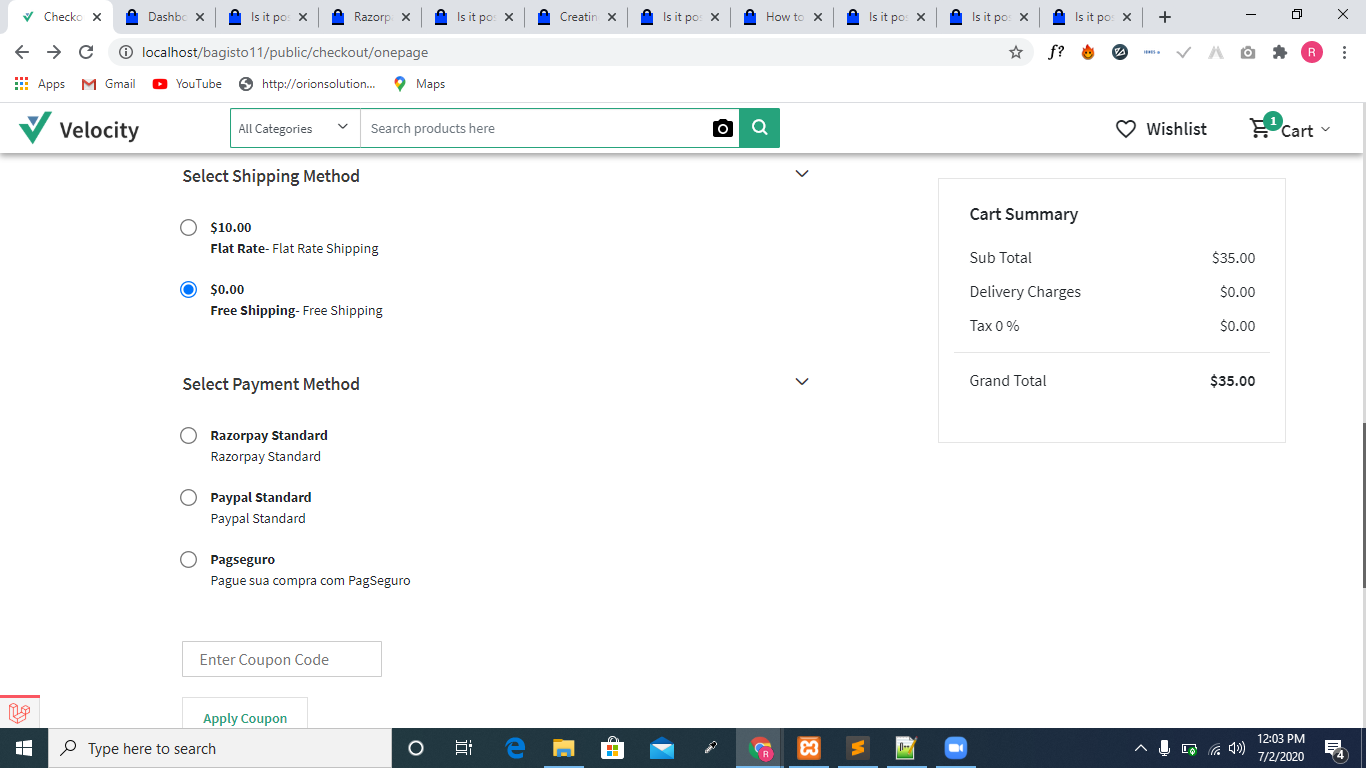Close the Dashboard tab
This screenshot has height=768, width=1366.
click(x=200, y=17)
